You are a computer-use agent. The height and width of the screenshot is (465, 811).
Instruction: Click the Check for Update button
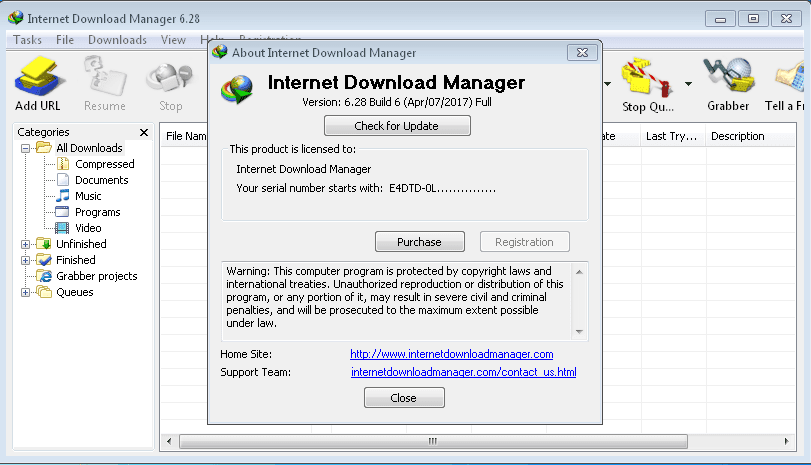point(397,126)
